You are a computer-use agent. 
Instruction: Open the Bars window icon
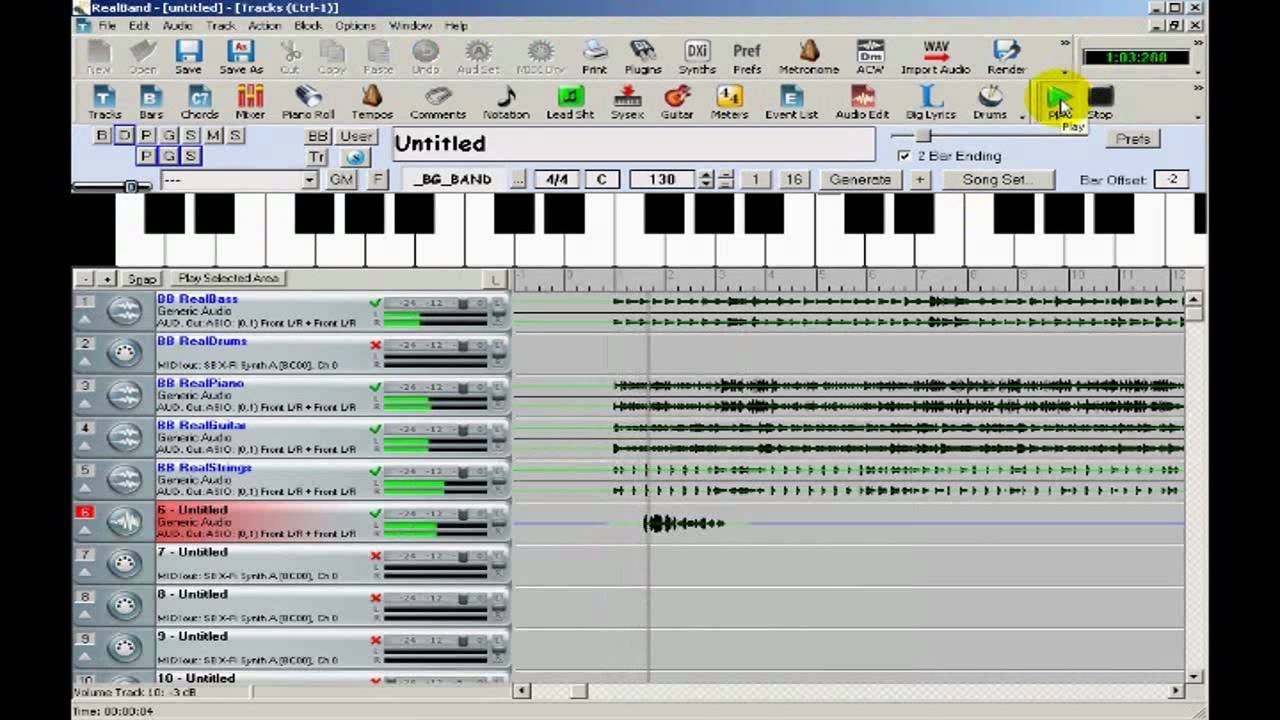[x=151, y=101]
